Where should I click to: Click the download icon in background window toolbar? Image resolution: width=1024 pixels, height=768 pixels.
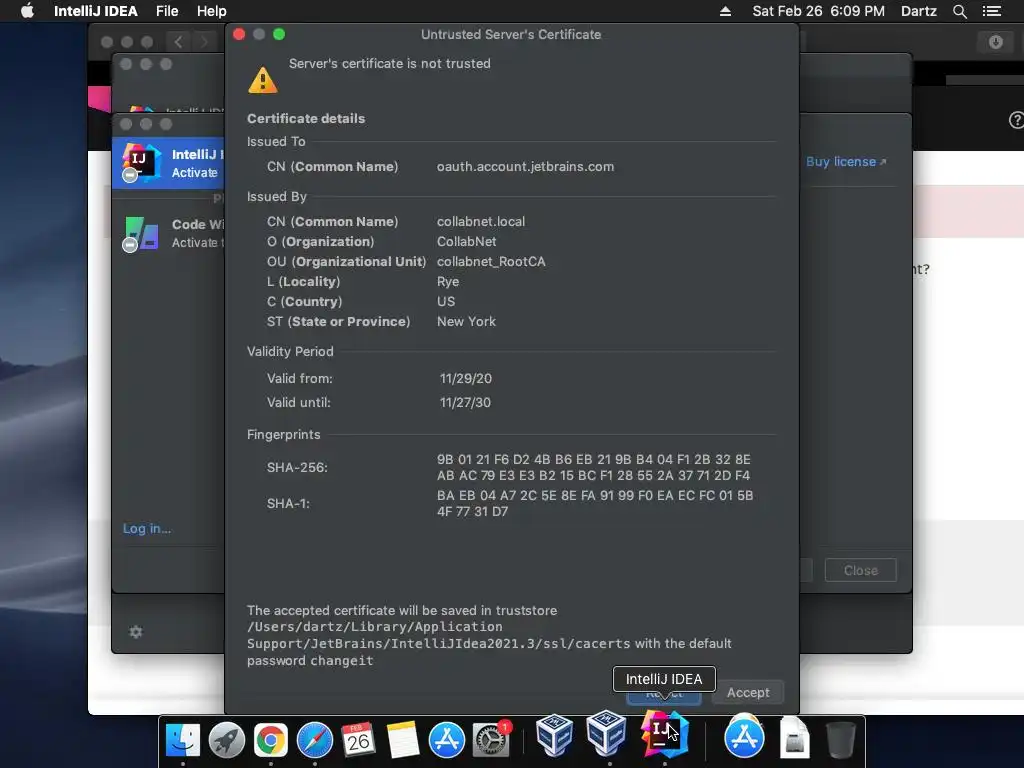point(995,42)
